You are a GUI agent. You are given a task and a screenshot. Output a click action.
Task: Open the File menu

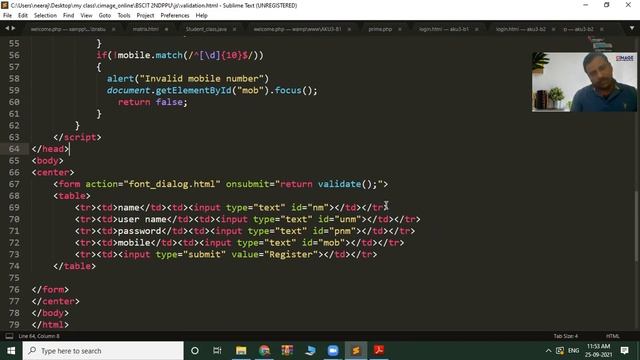coord(7,16)
